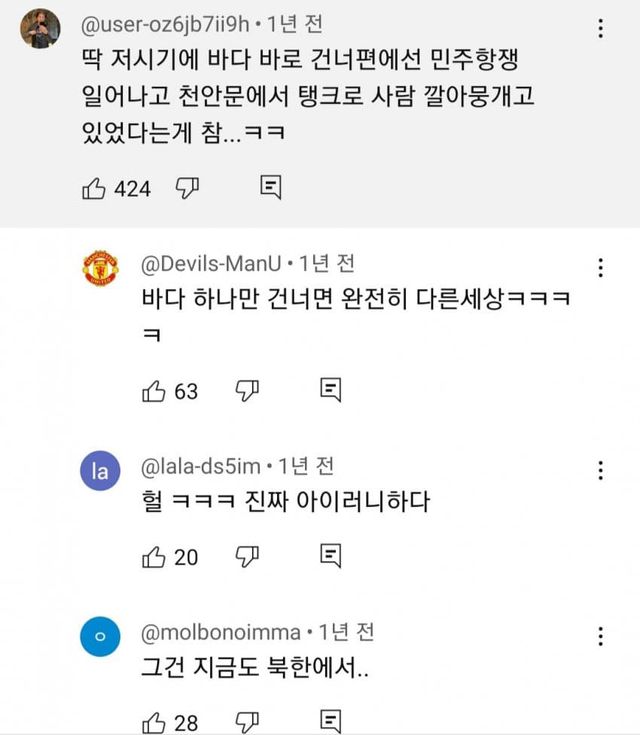Like the @lala-ds5im reply
640x735 pixels.
pos(154,556)
